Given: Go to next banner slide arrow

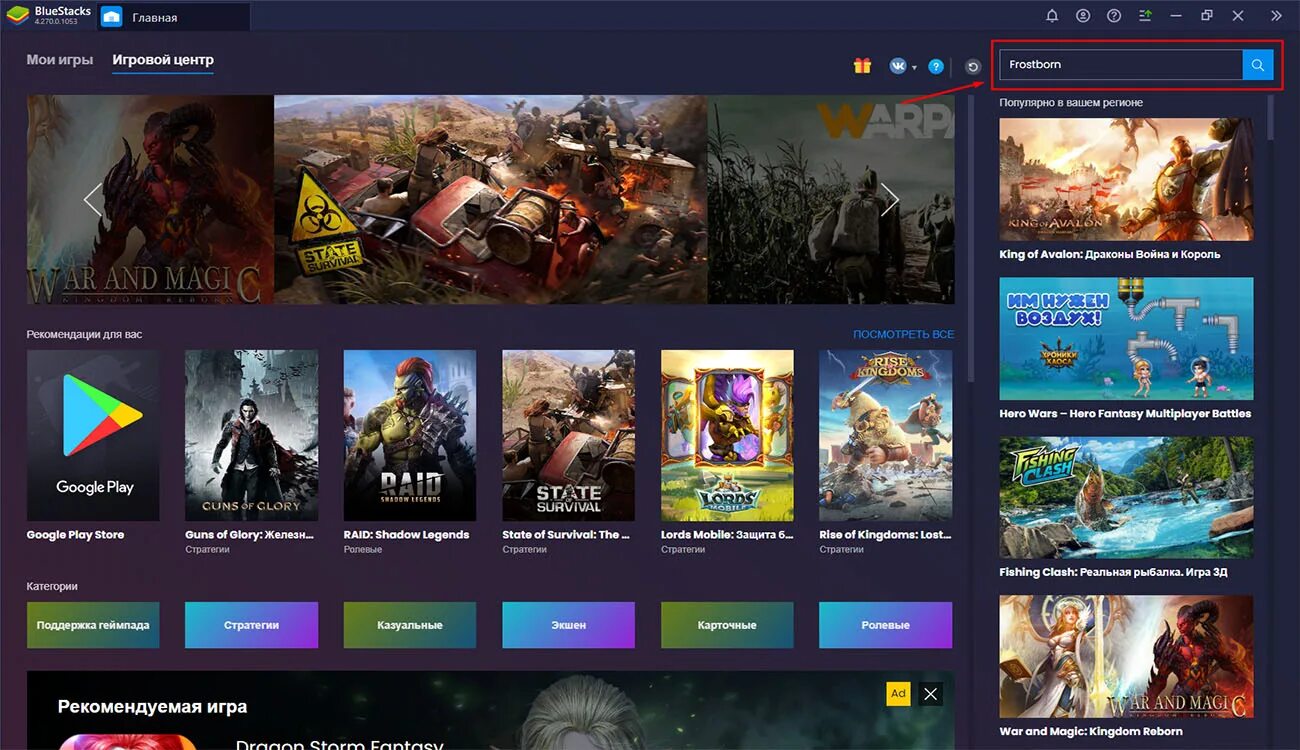Looking at the screenshot, I should tap(889, 199).
